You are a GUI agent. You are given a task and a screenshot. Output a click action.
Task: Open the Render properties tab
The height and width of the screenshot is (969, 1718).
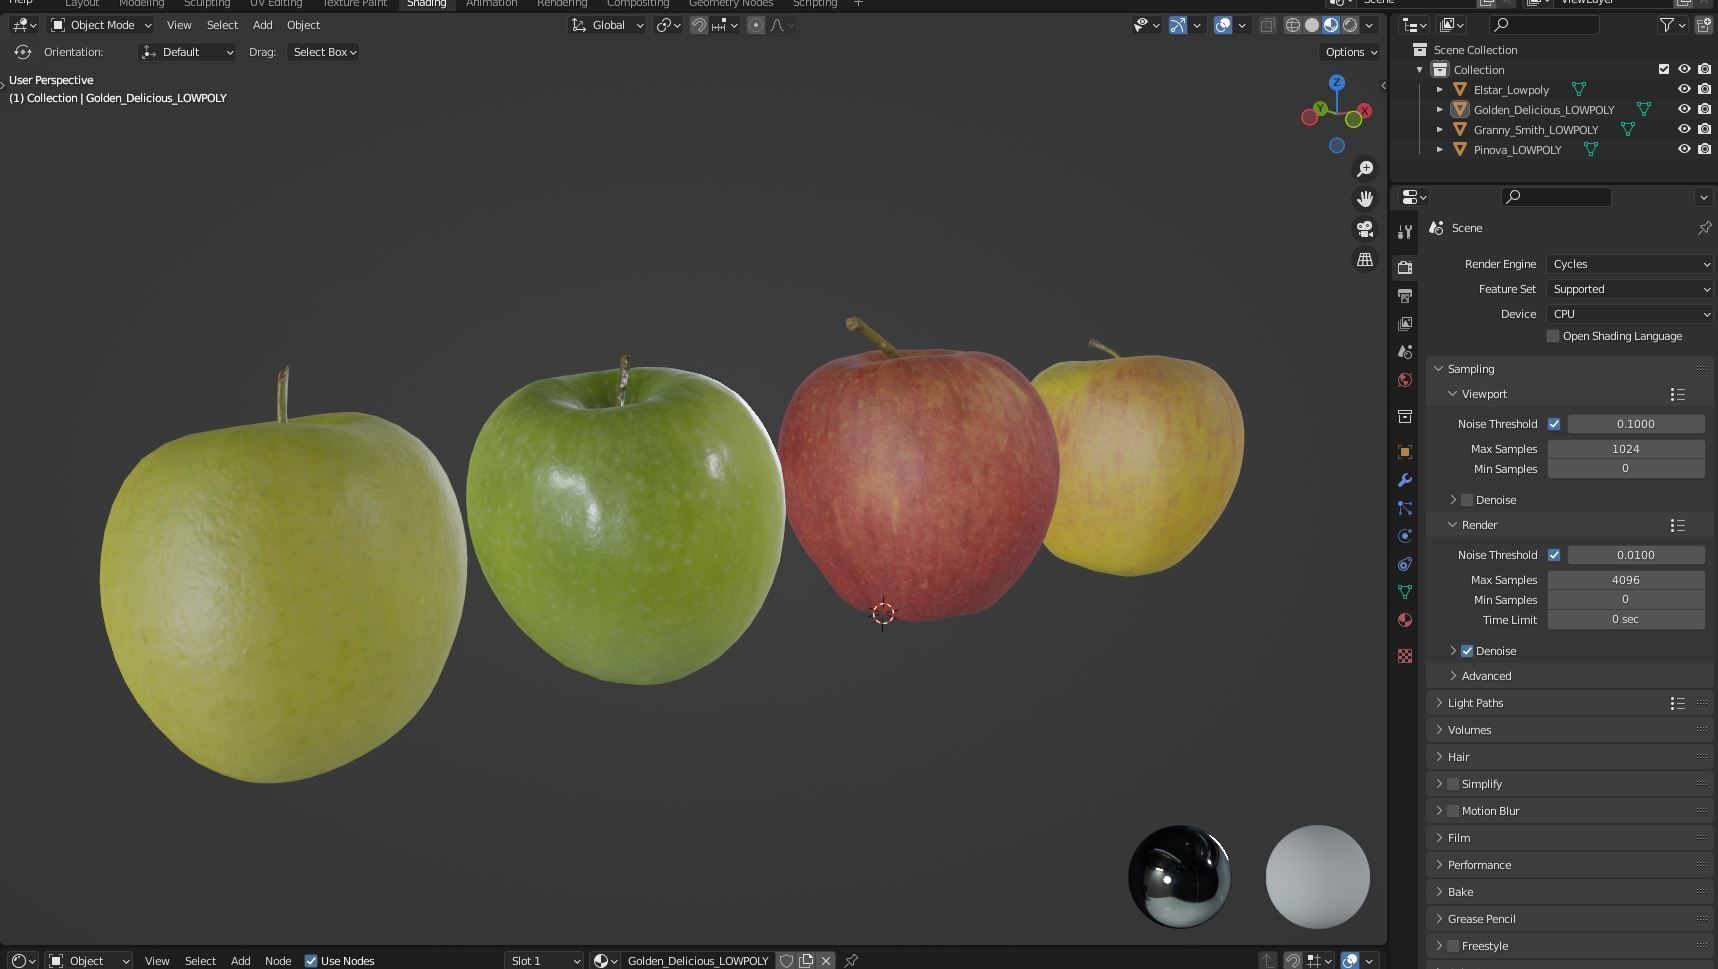click(1405, 267)
